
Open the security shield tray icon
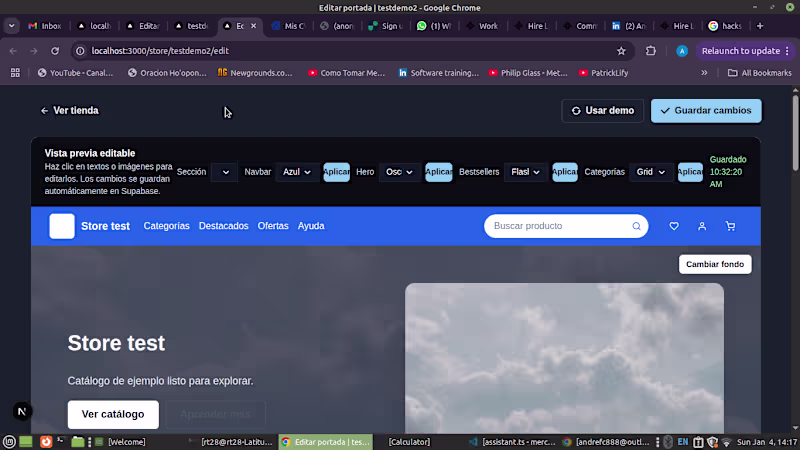712,442
